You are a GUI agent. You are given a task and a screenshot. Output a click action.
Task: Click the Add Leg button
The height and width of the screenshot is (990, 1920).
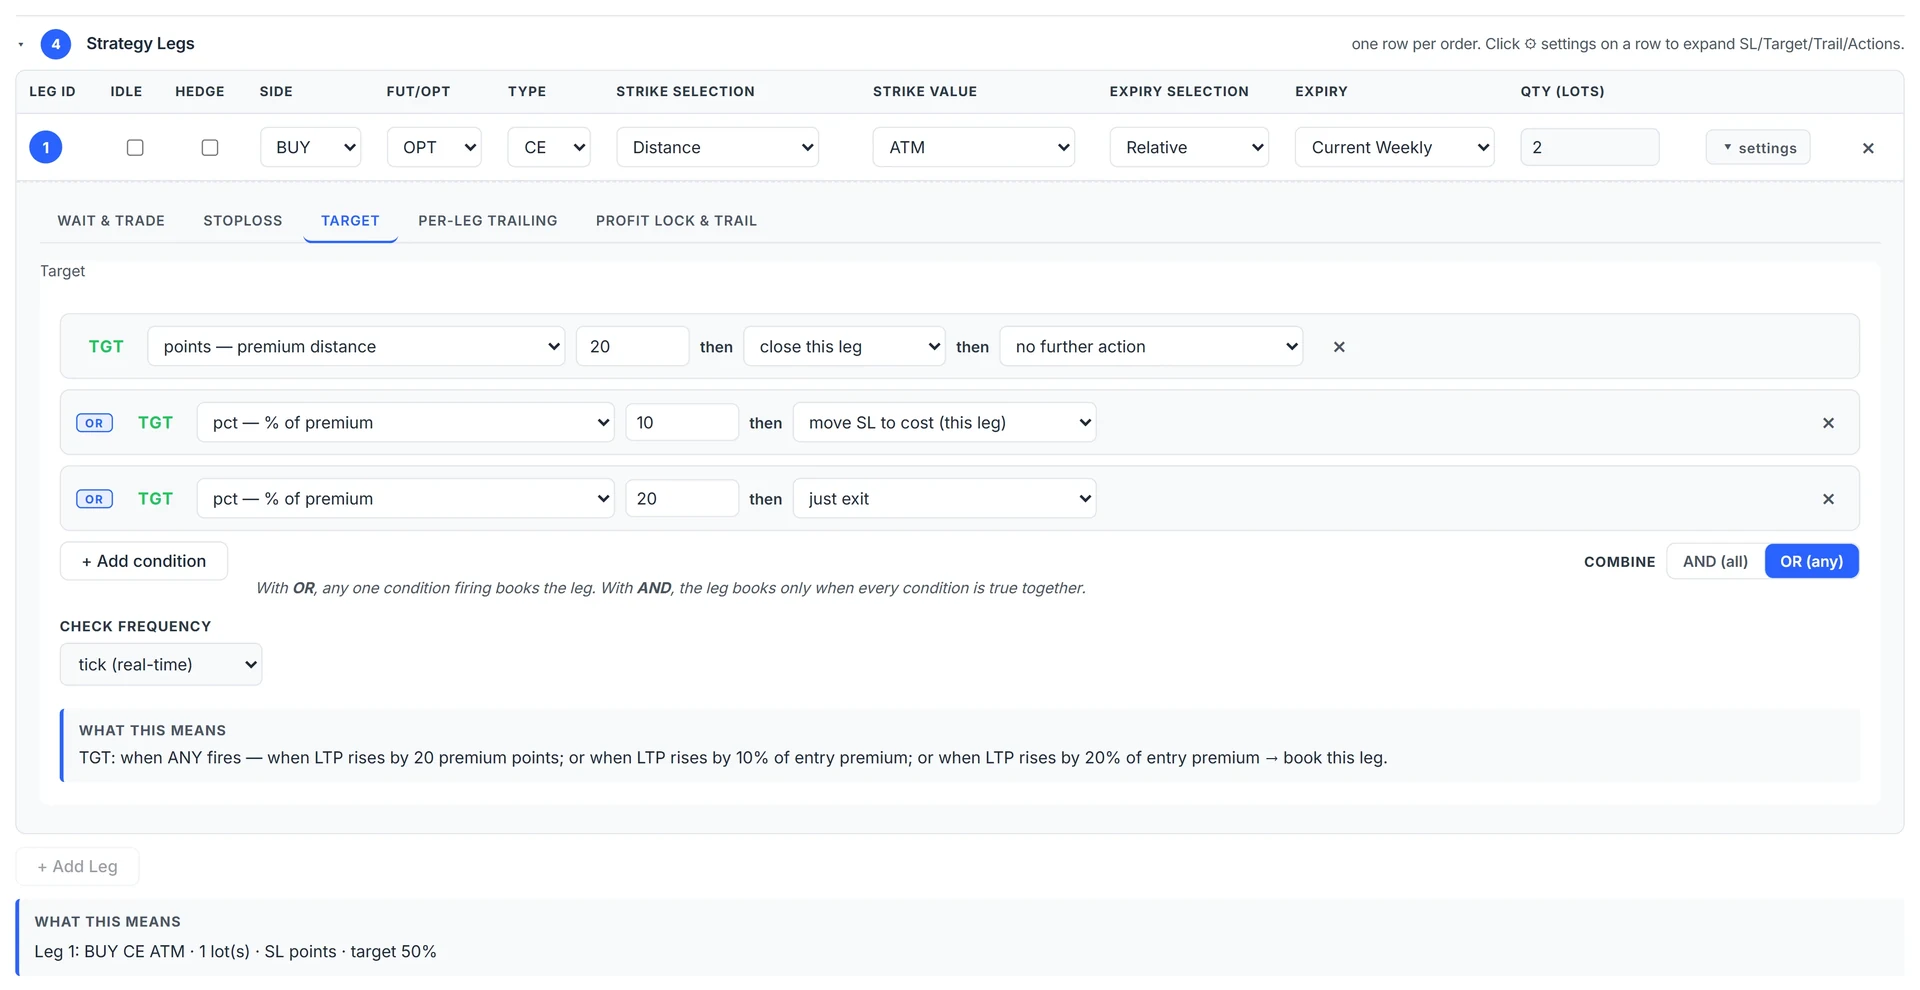(77, 866)
